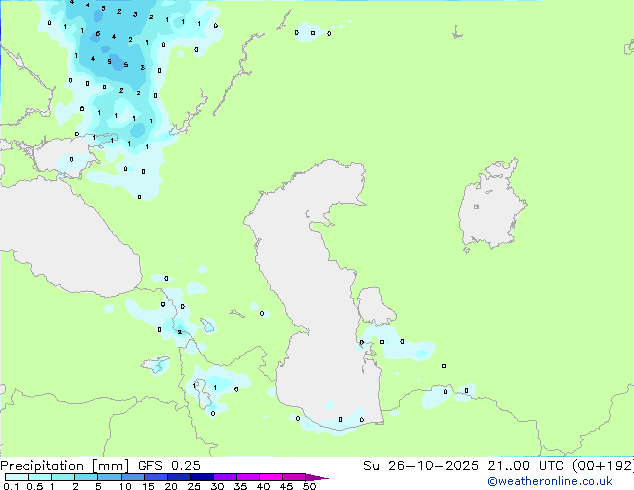This screenshot has height=490, width=634.
Task: Click the "50" legend scale label
Action: (x=309, y=486)
